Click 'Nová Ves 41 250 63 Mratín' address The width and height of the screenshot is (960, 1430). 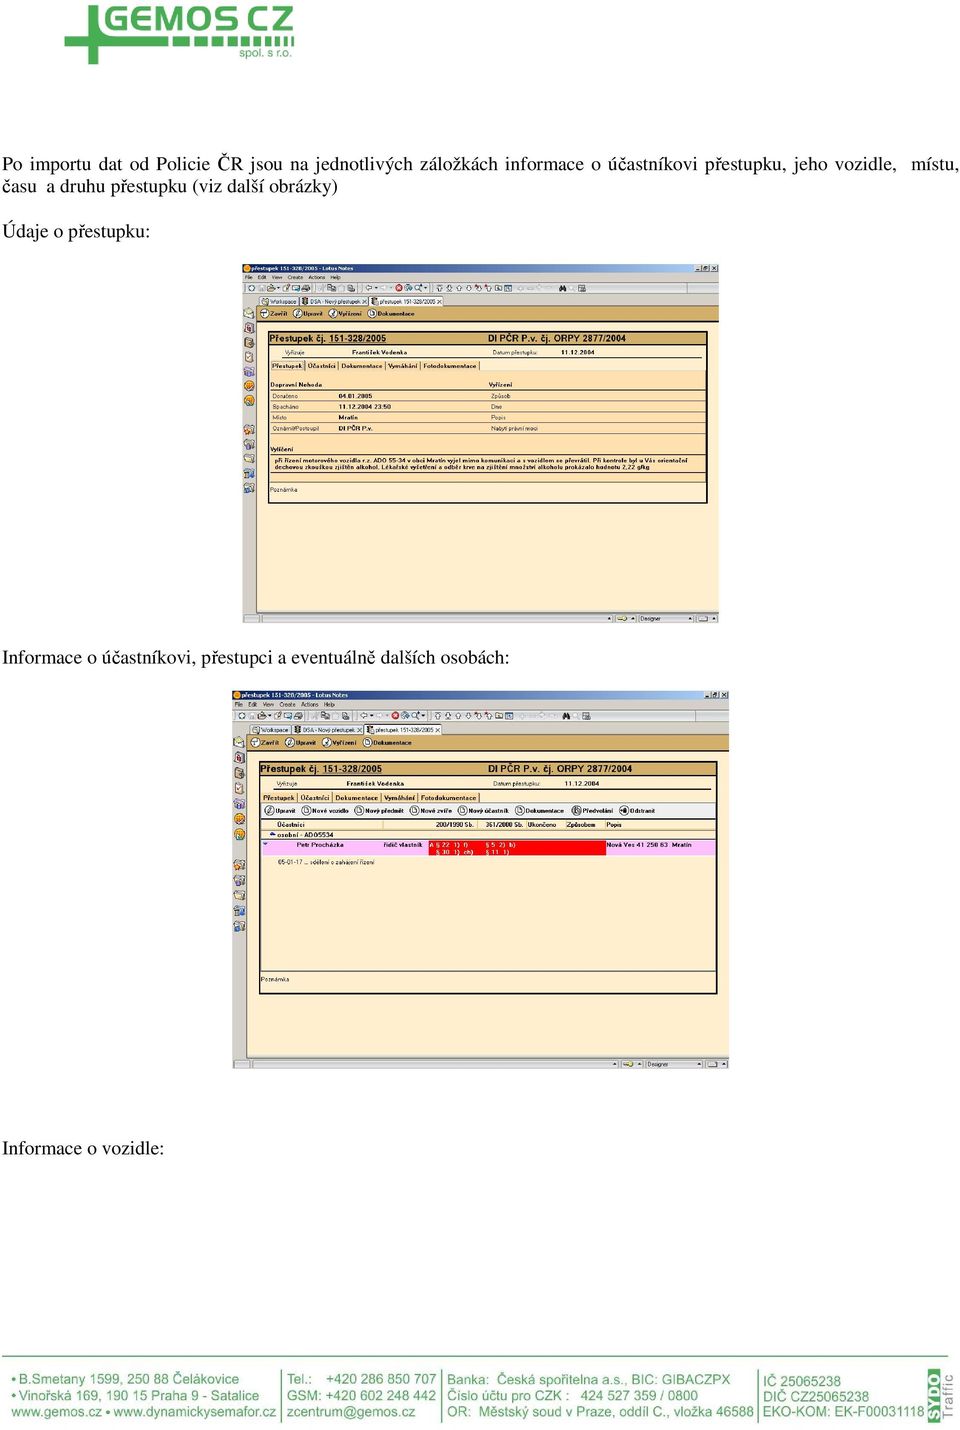(x=649, y=845)
